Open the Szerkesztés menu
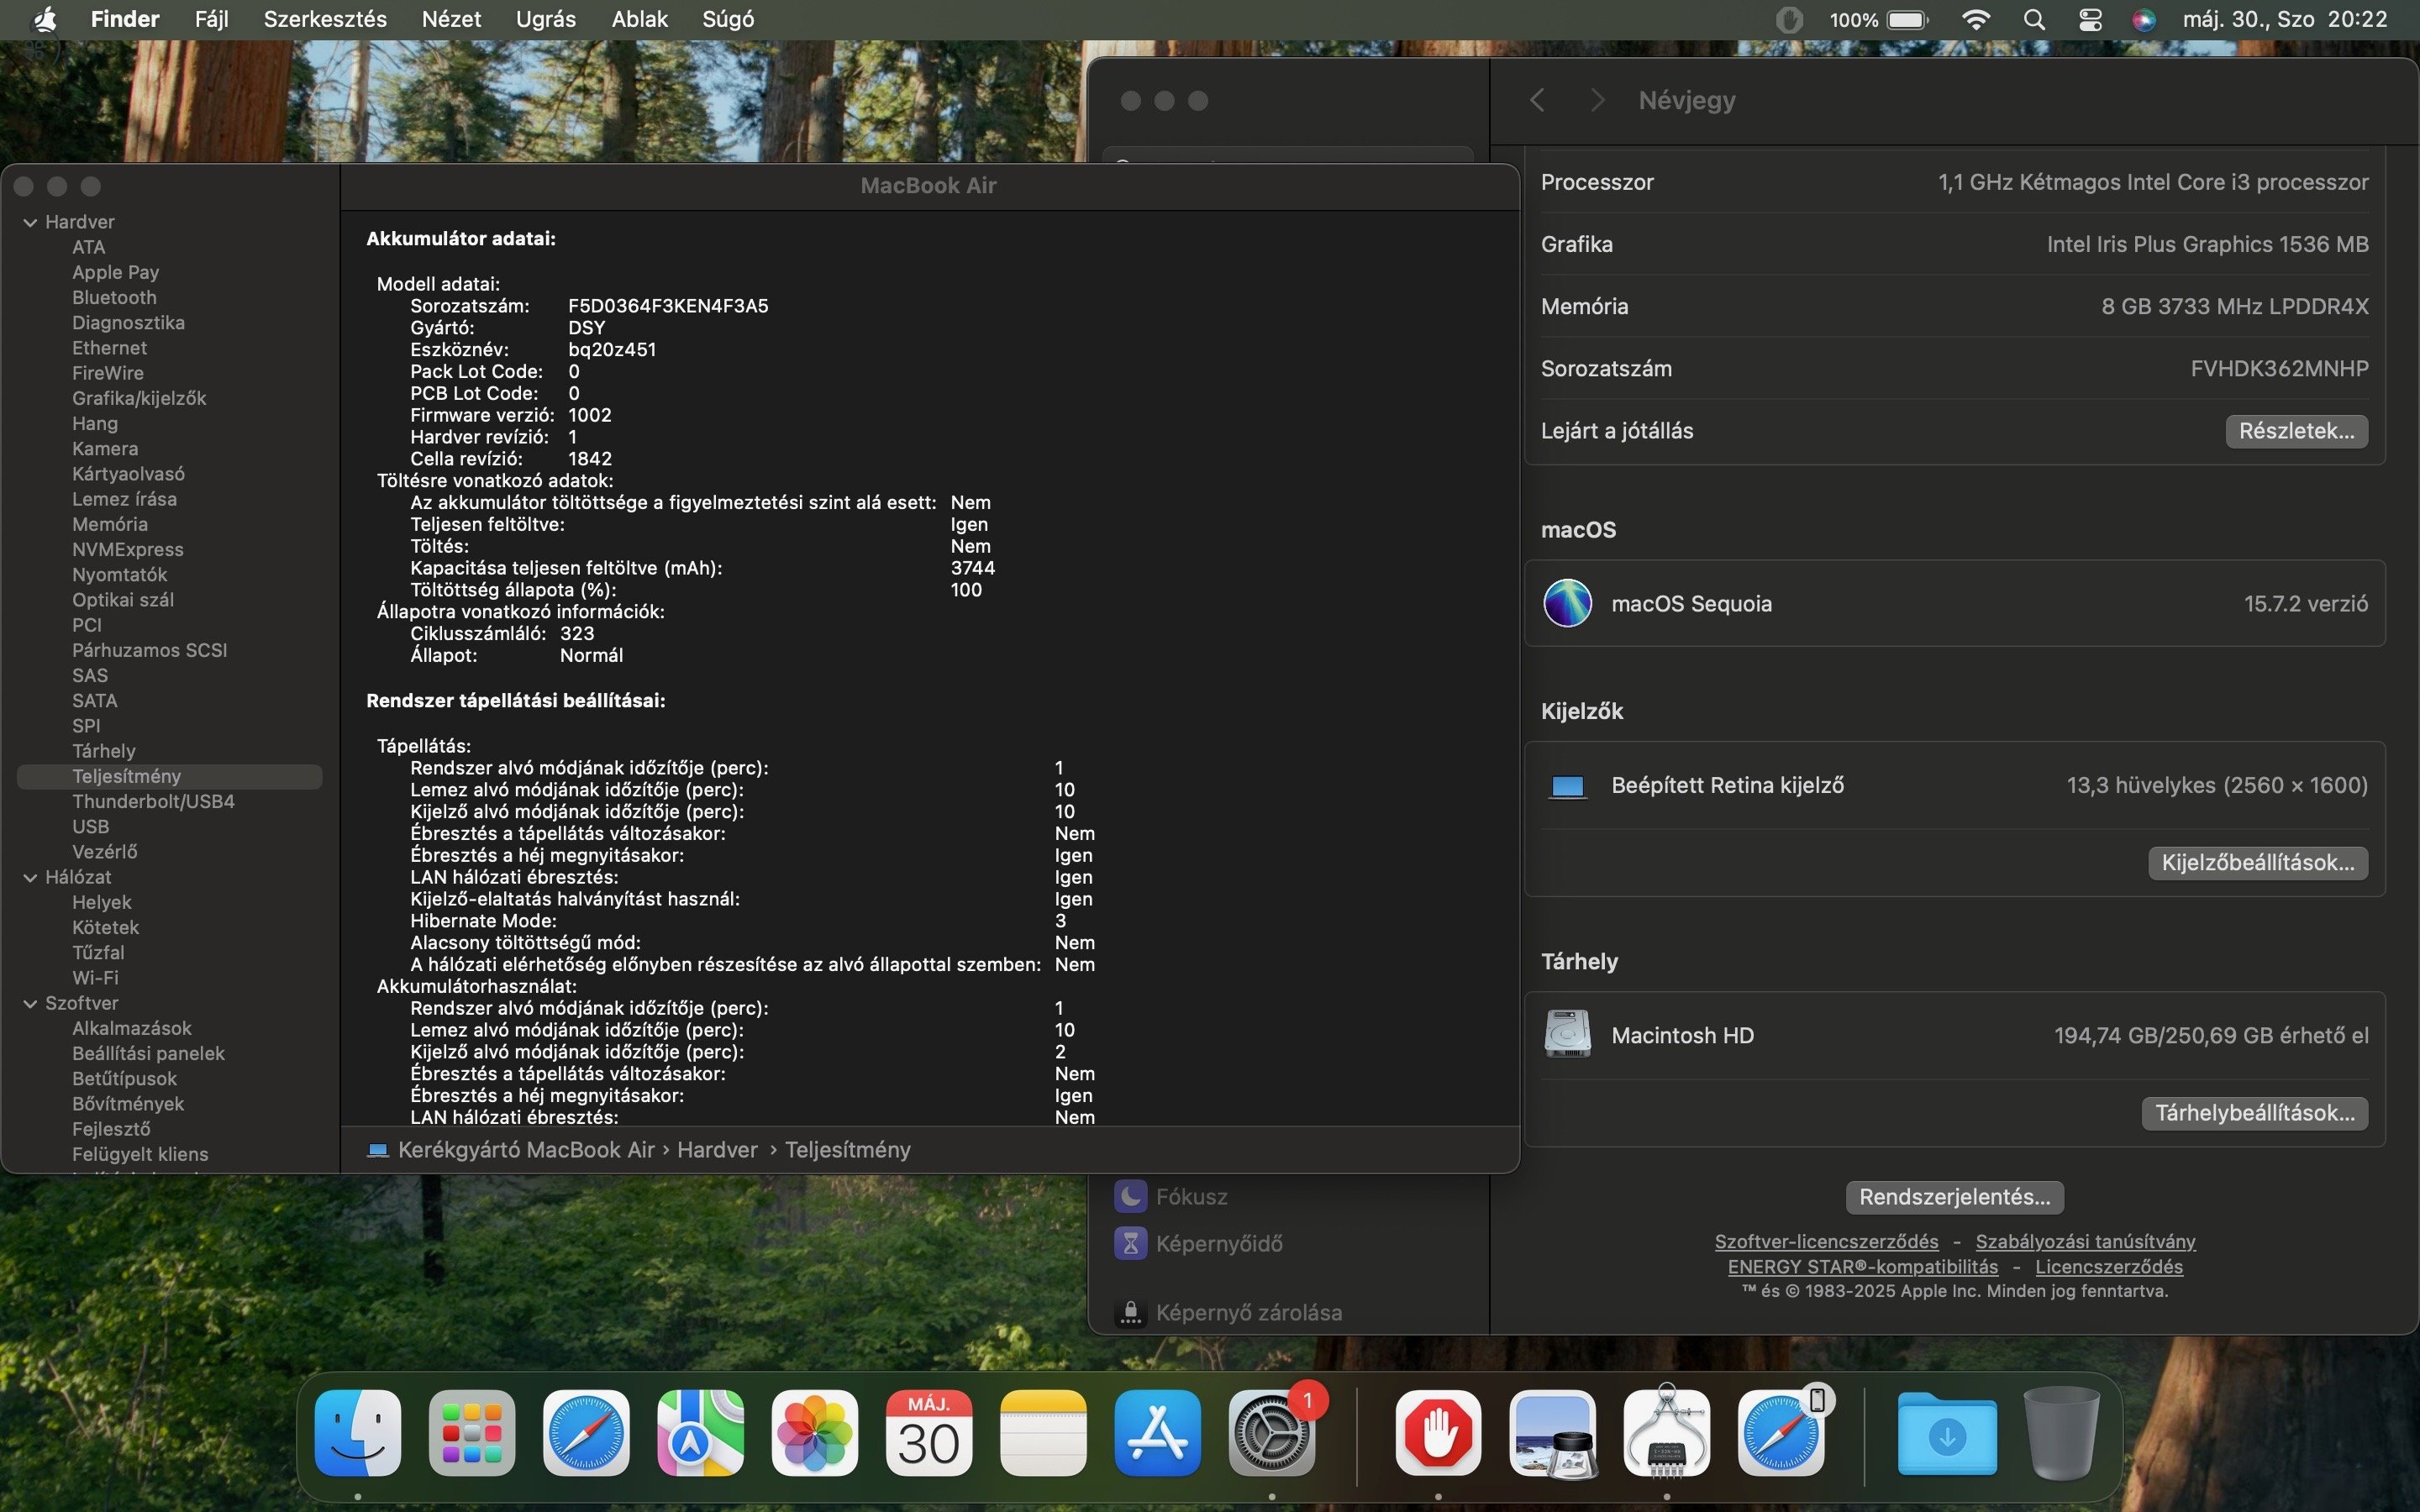This screenshot has height=1512, width=2420. tap(325, 19)
